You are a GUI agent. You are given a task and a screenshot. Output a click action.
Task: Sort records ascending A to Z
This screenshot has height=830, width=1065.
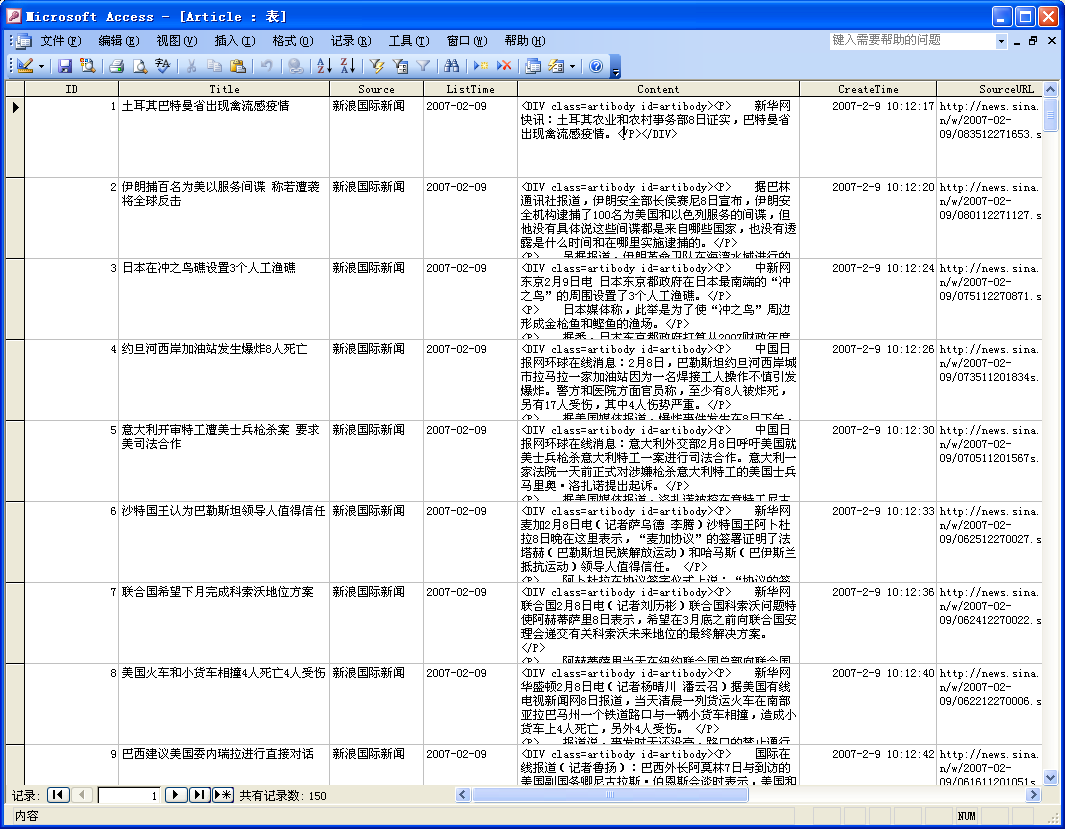[x=323, y=66]
